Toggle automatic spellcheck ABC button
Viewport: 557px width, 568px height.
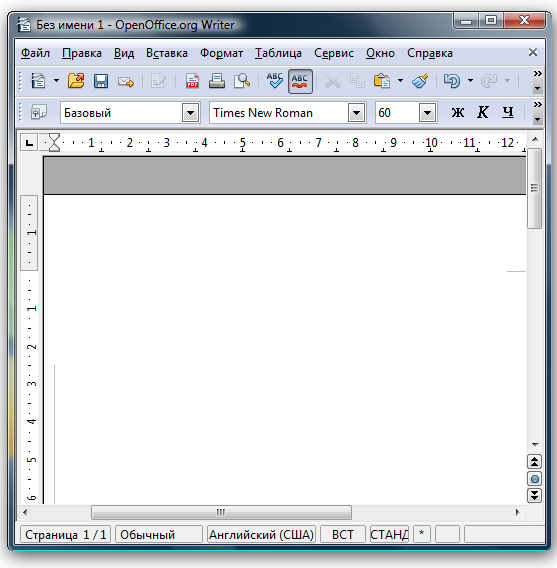coord(300,81)
